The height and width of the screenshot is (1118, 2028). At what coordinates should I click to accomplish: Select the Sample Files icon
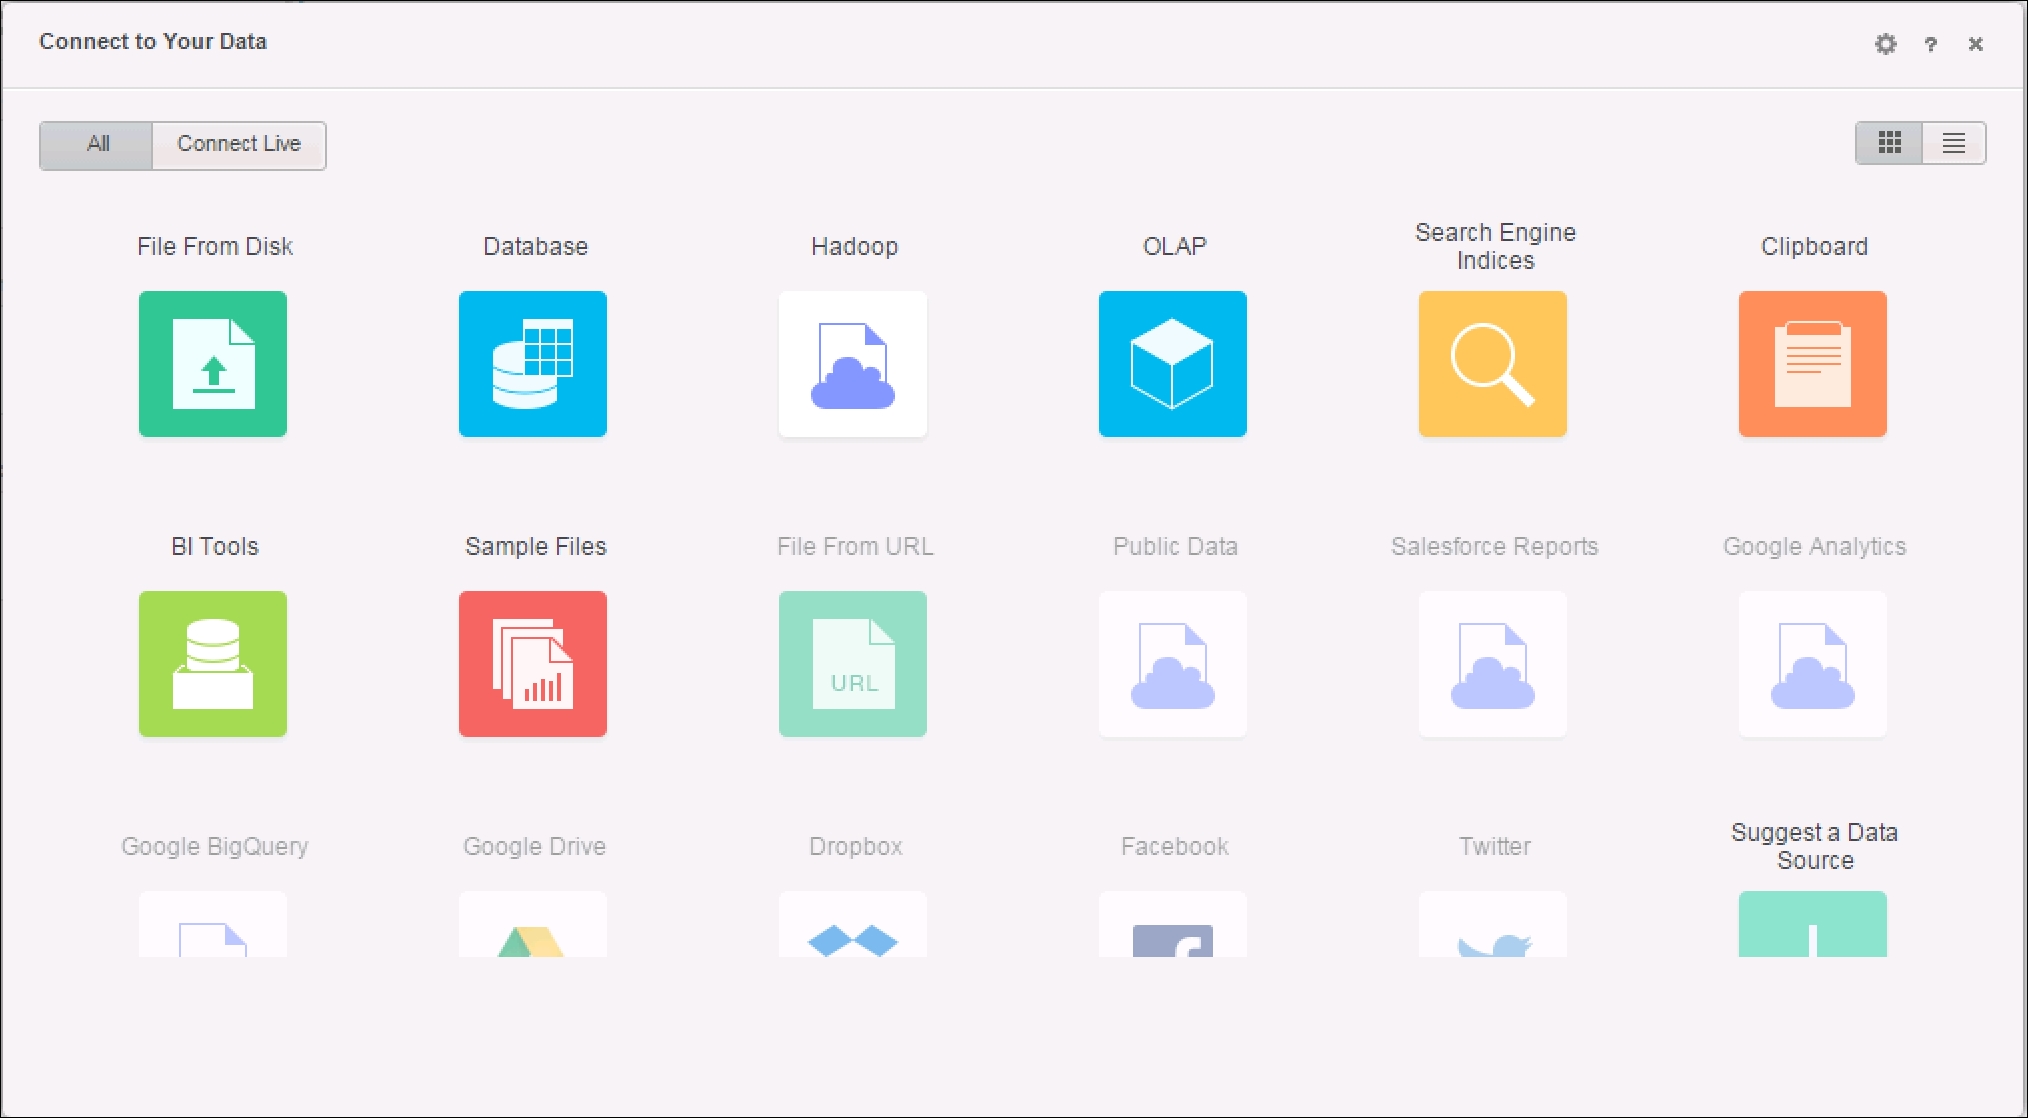click(x=533, y=664)
